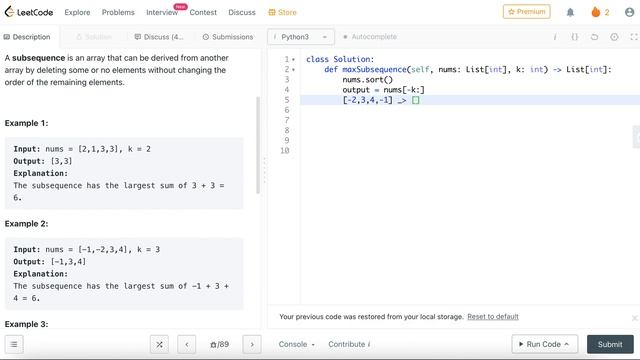This screenshot has width=640, height=360.
Task: Go to the previous problem
Action: pos(187,344)
